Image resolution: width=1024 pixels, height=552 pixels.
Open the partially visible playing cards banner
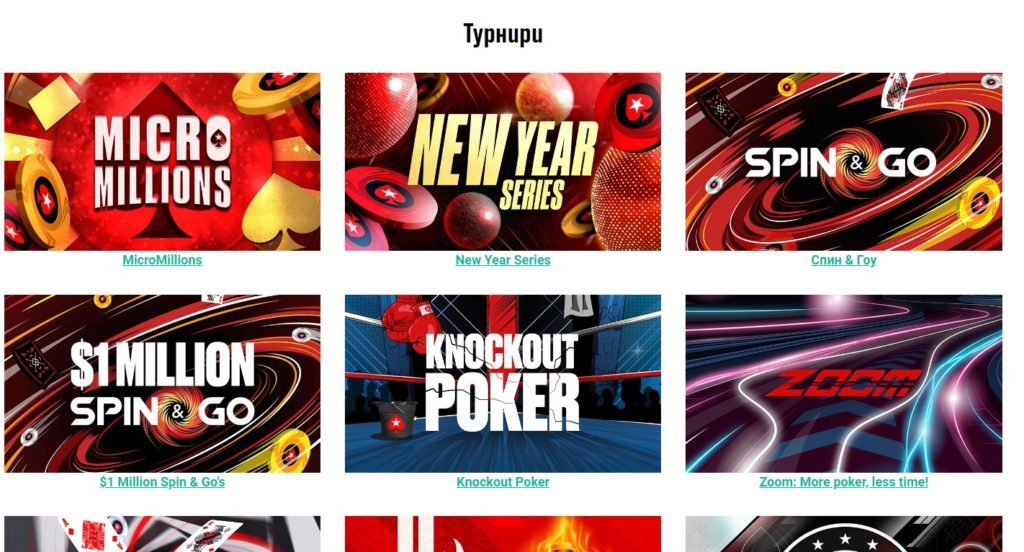(162, 534)
